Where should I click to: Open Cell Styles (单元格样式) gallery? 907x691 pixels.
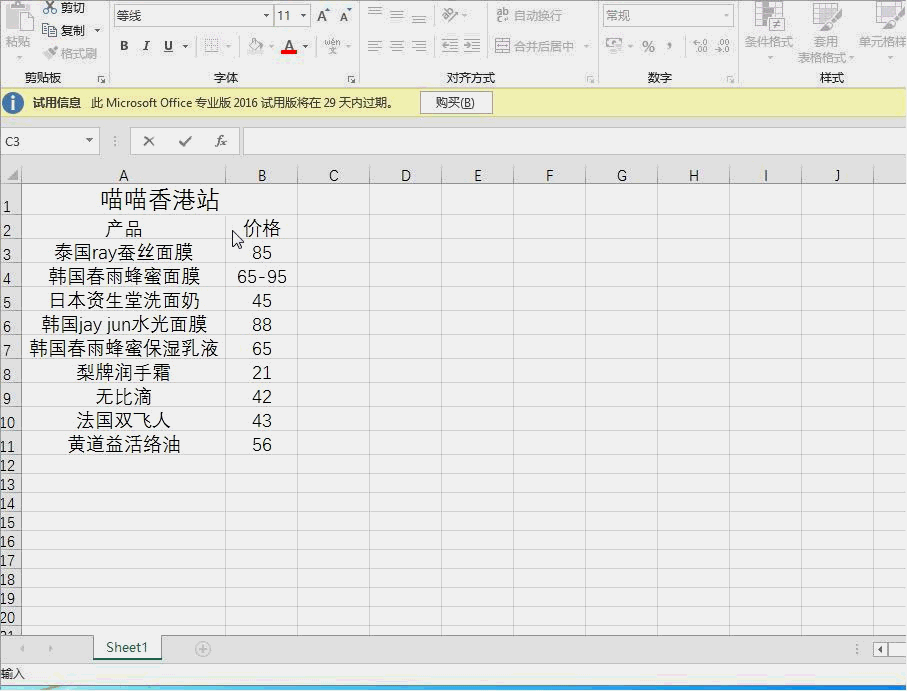click(x=882, y=29)
